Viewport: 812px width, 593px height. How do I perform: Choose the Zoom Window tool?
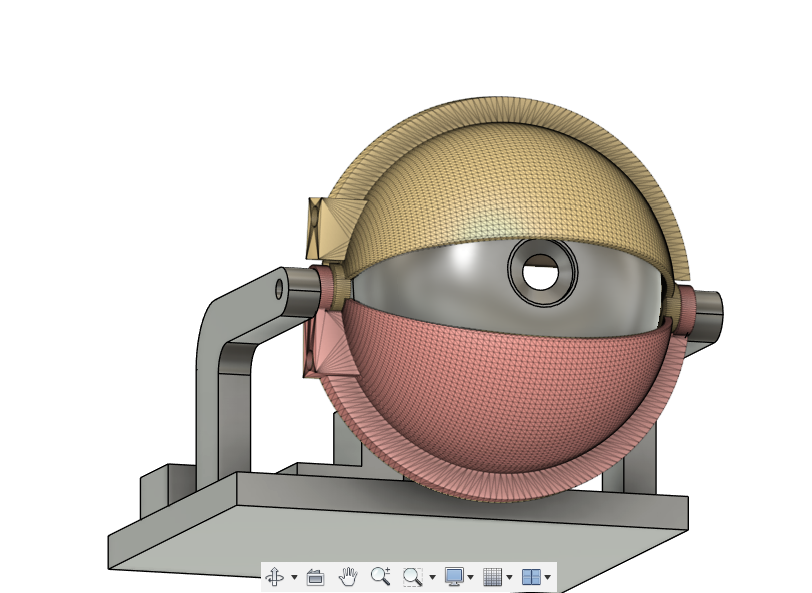click(413, 576)
